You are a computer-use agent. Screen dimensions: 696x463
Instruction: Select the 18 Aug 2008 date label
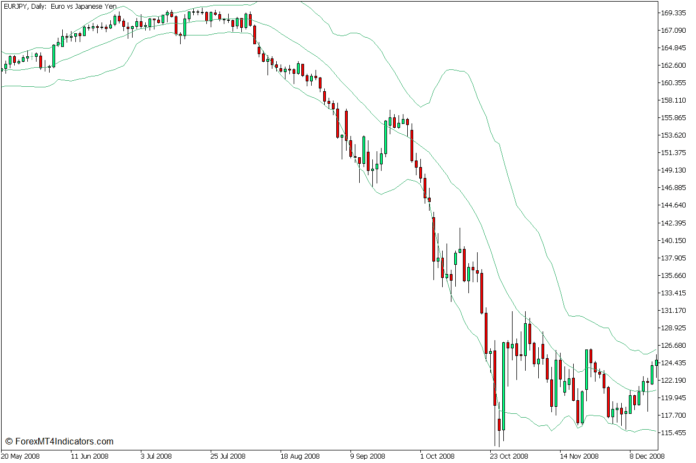[x=298, y=456]
